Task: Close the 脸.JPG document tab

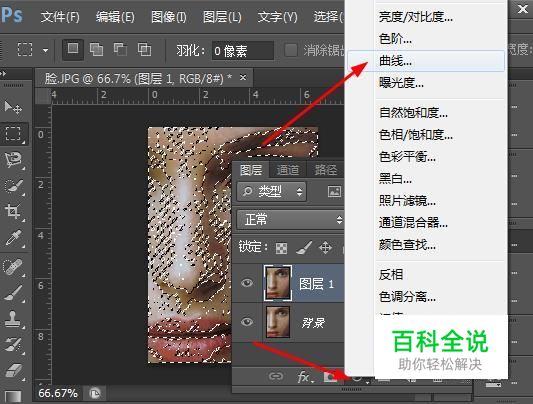Action: (243, 78)
